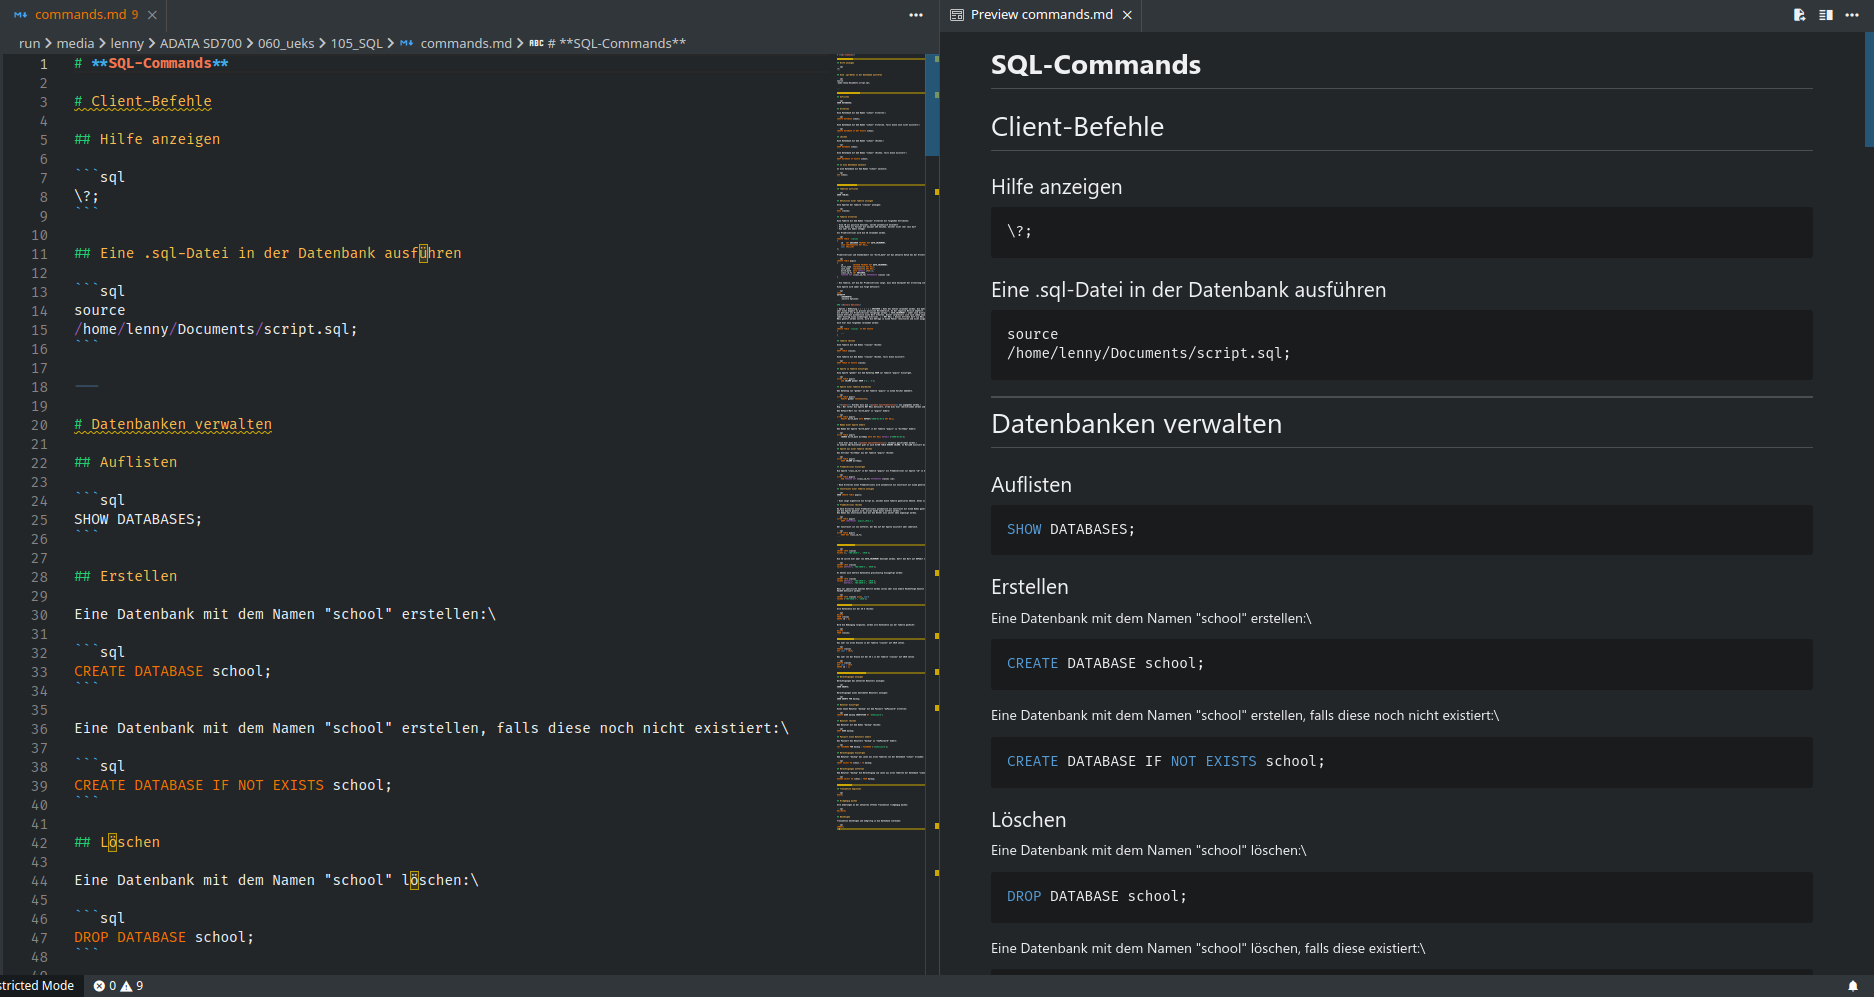Select the Preview commands.md tab

pos(1040,14)
